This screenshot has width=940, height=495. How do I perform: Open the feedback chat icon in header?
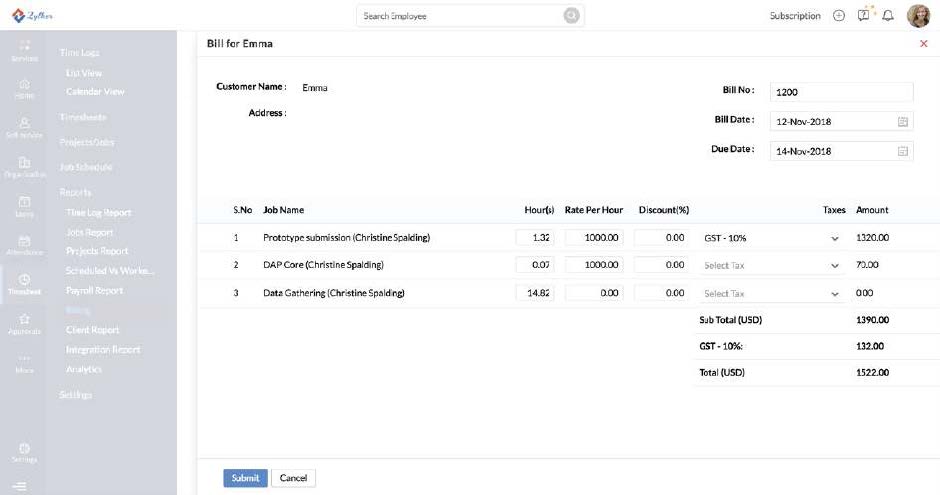point(863,16)
